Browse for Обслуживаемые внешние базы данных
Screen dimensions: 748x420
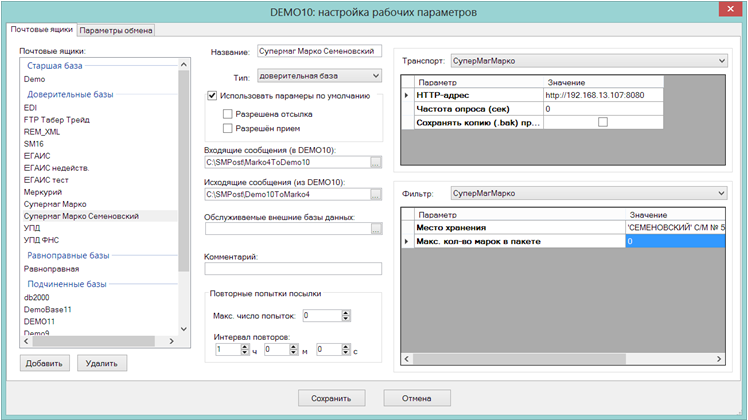click(x=376, y=229)
